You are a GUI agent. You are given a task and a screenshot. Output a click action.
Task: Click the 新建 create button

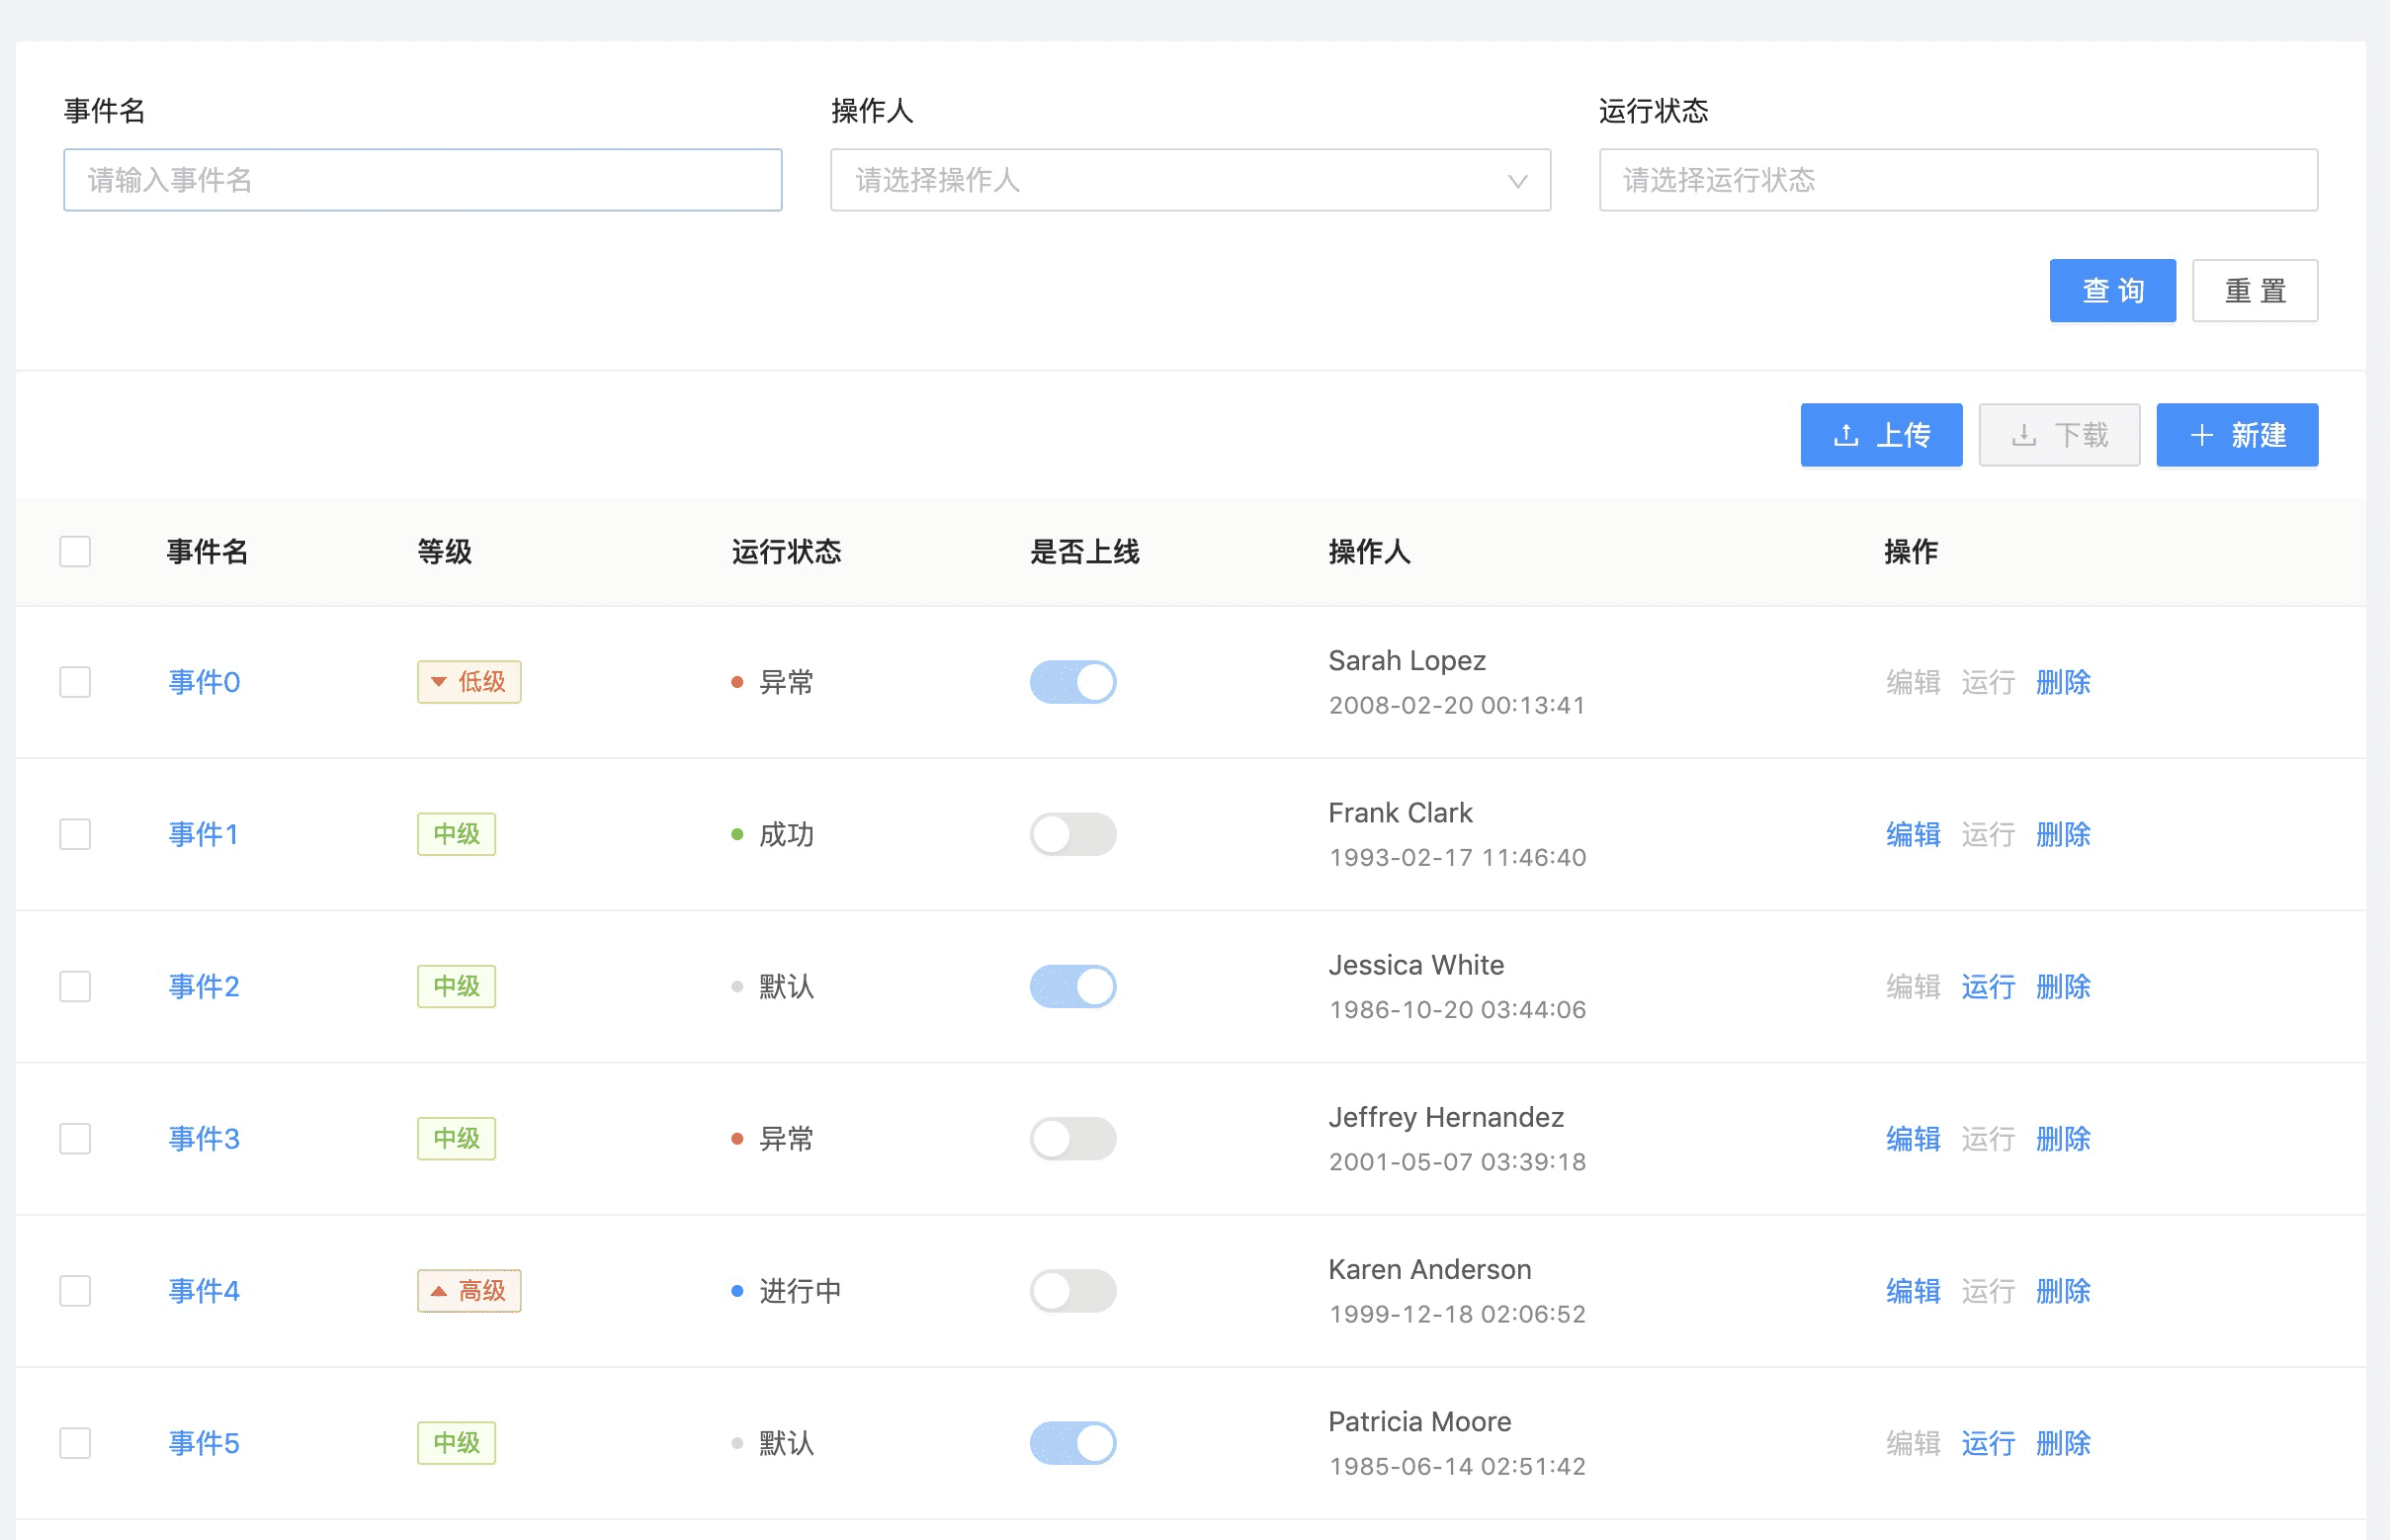coord(2237,435)
